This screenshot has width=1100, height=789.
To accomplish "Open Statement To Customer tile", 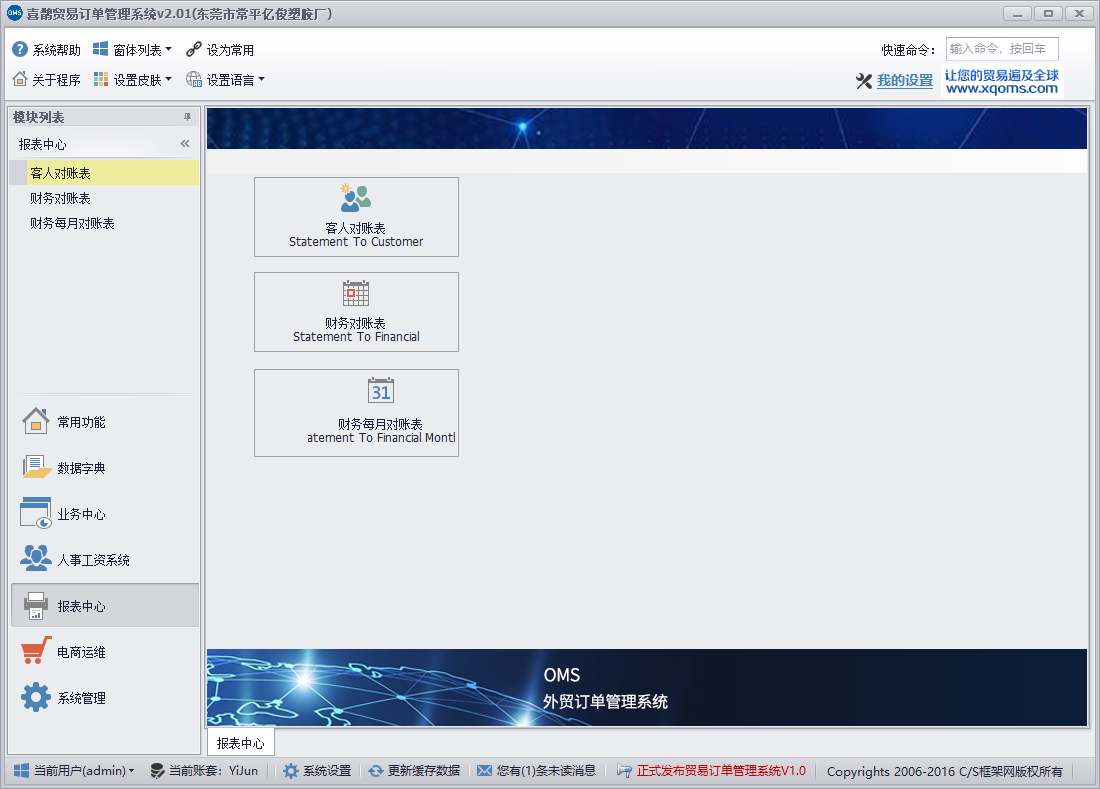I will pos(356,217).
